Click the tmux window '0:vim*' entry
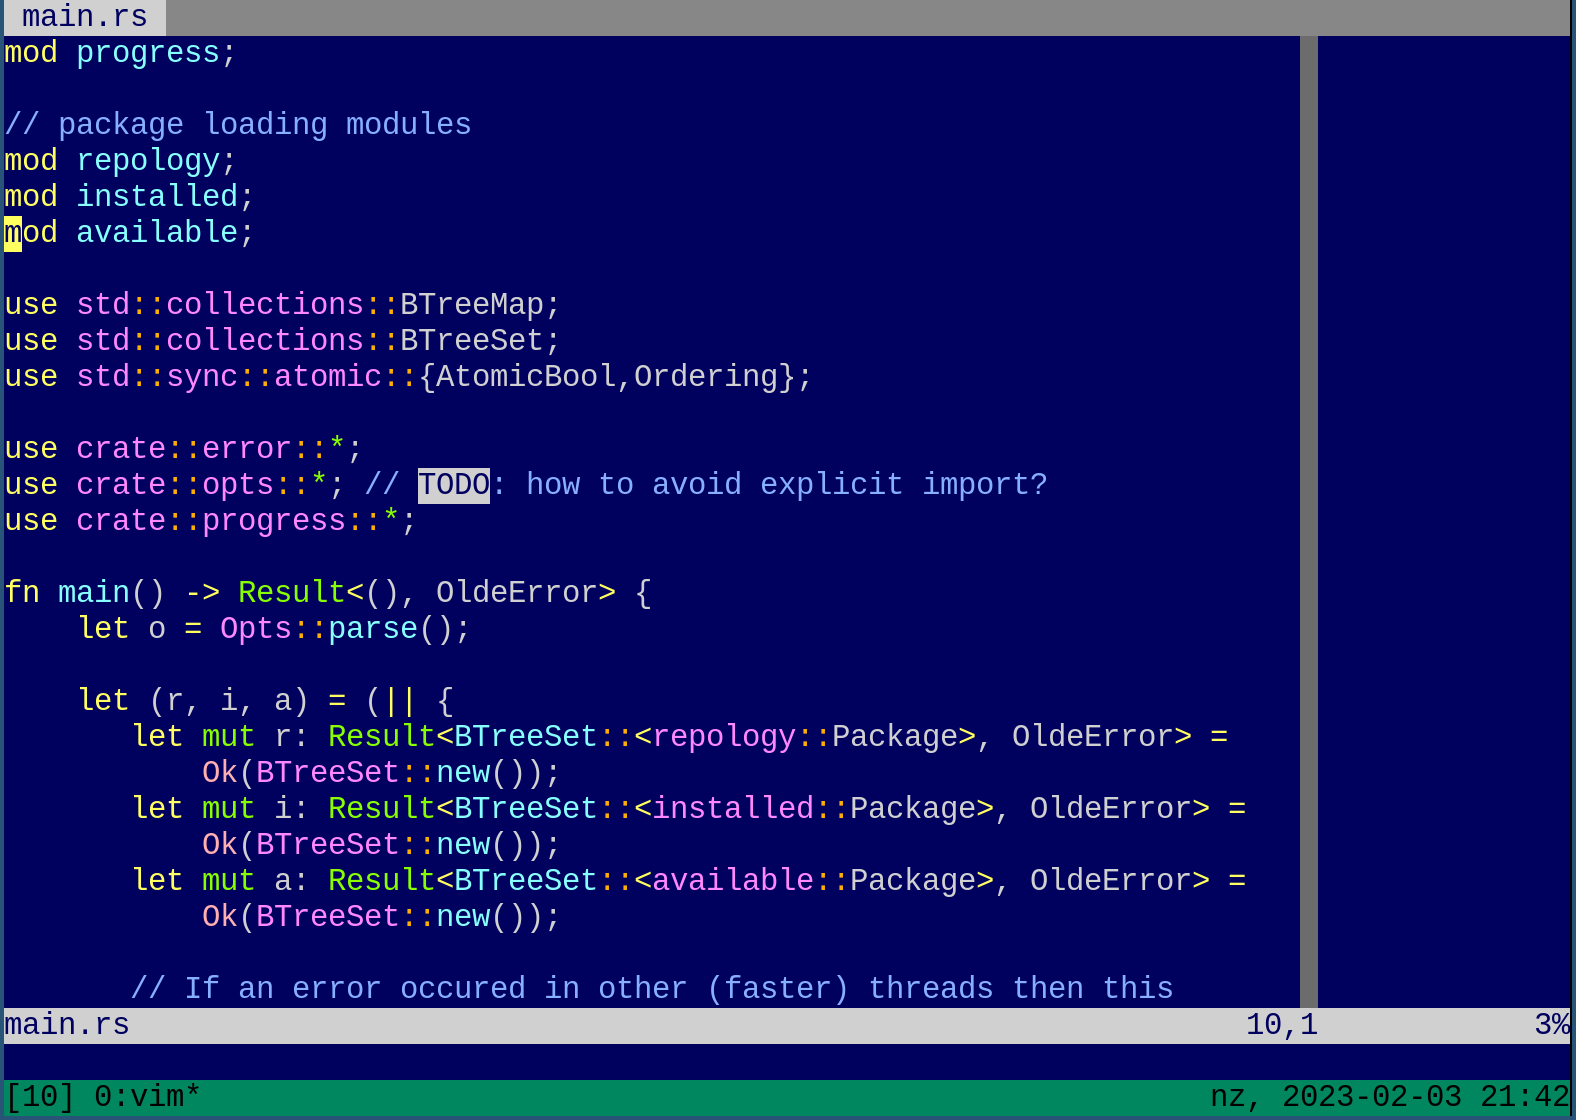This screenshot has width=1576, height=1120. point(148,1097)
